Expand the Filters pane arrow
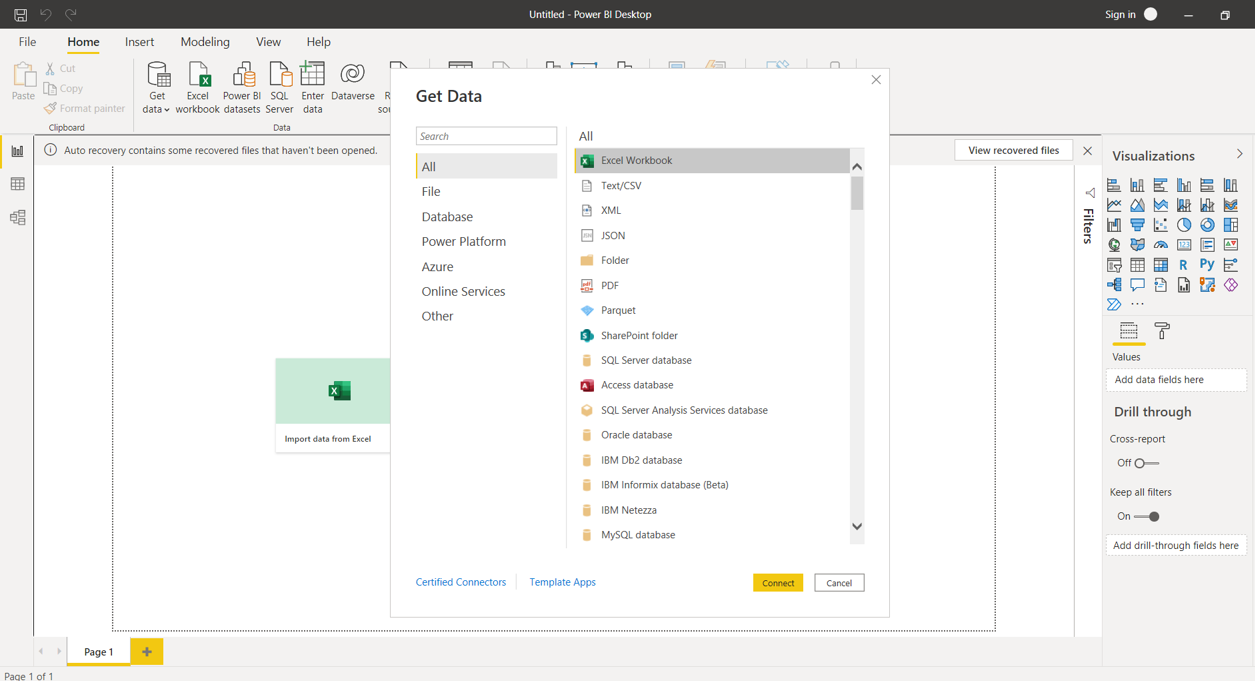 click(x=1089, y=193)
